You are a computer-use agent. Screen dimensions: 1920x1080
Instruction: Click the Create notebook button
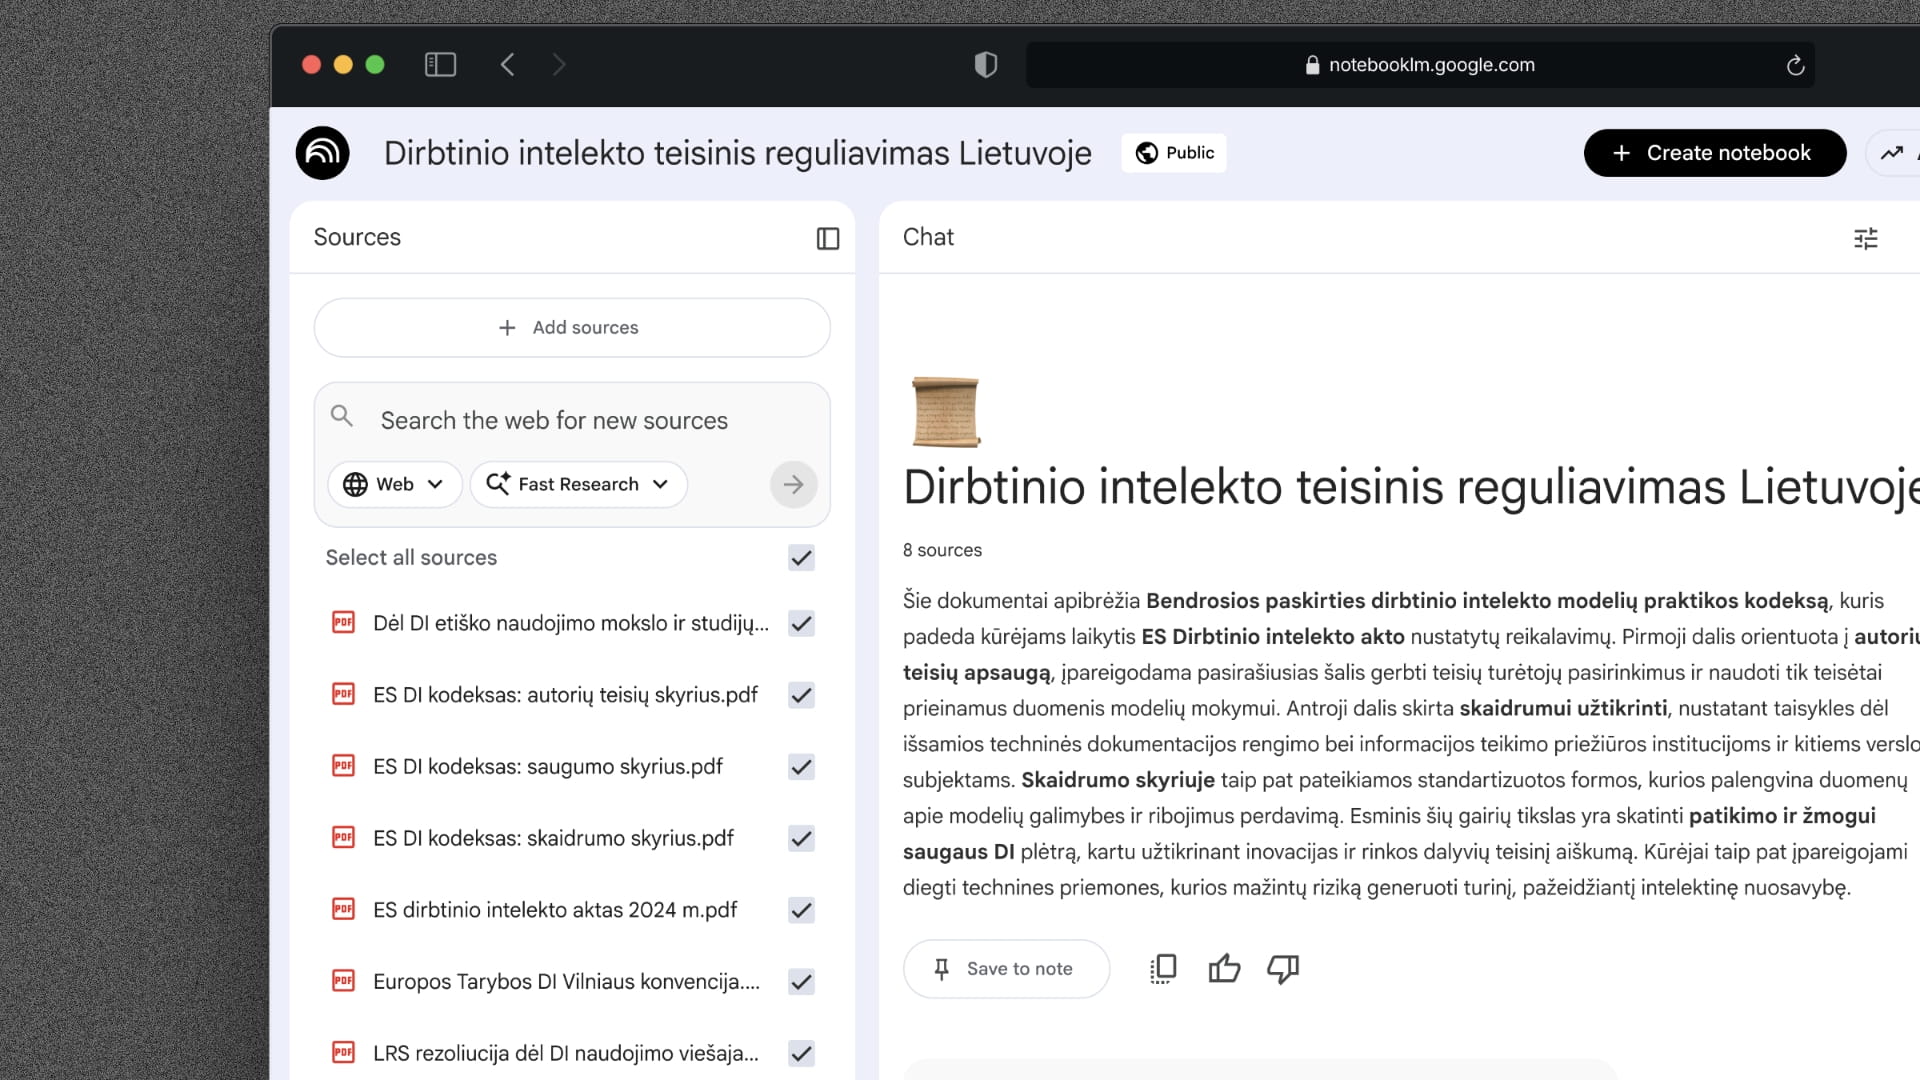pos(1714,153)
